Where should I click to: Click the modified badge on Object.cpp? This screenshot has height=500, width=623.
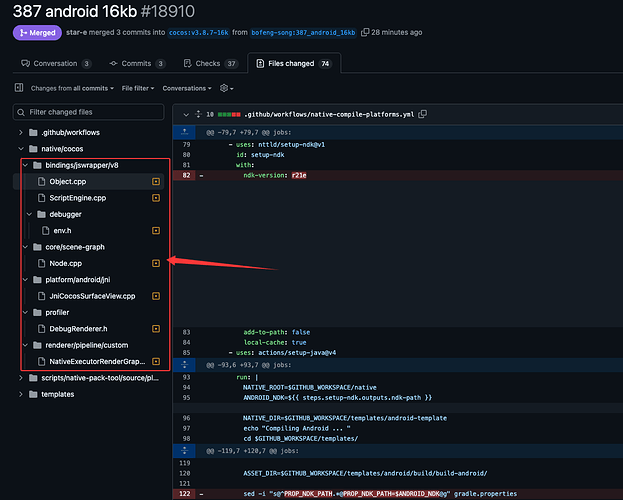click(156, 182)
